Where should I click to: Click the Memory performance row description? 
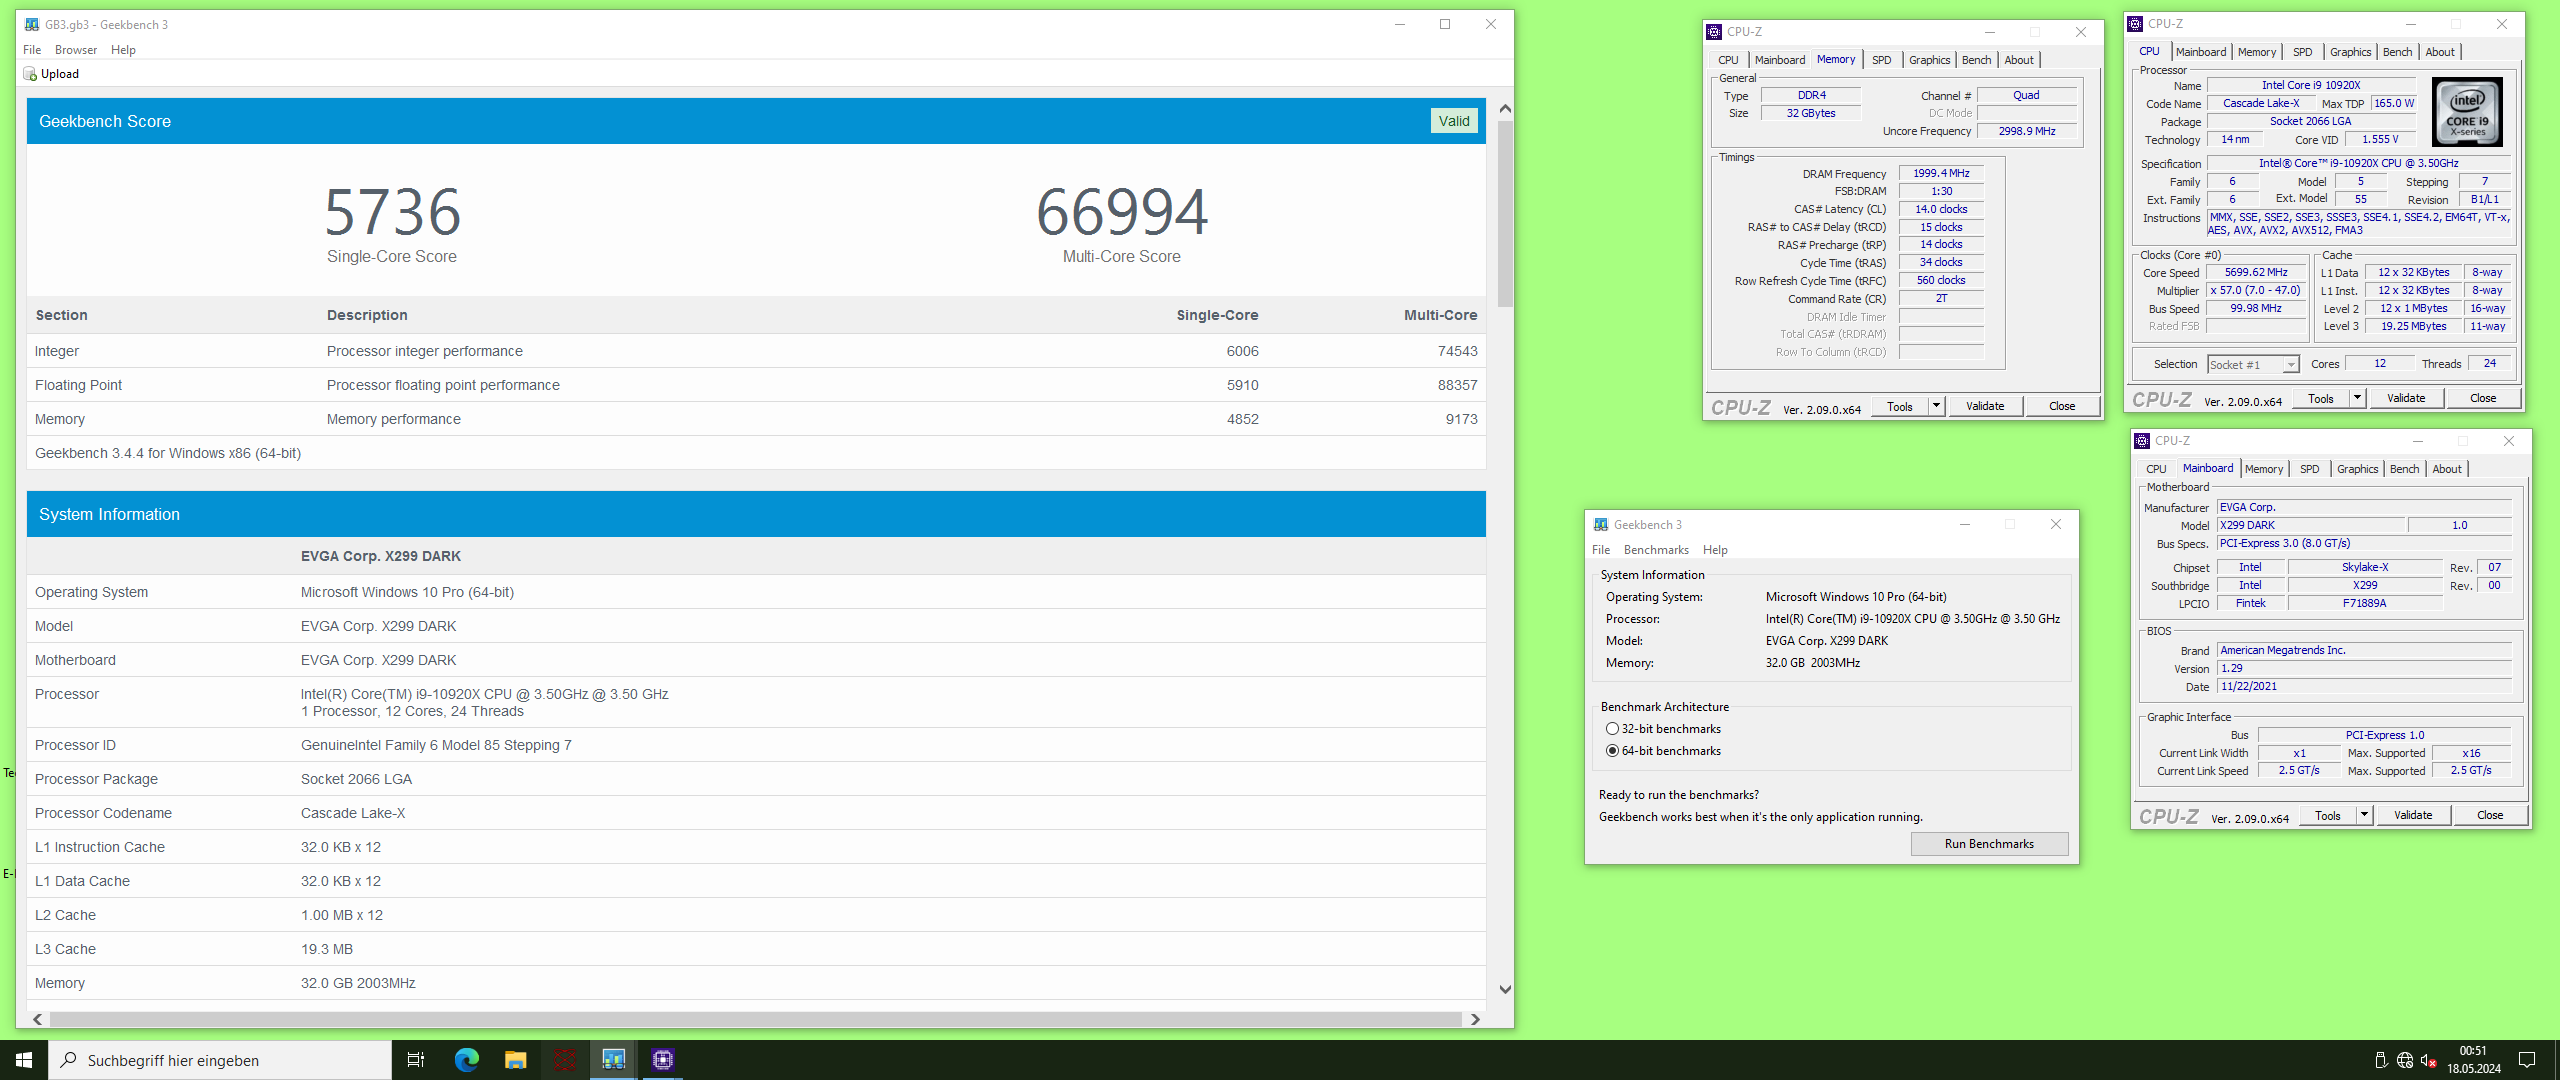393,419
